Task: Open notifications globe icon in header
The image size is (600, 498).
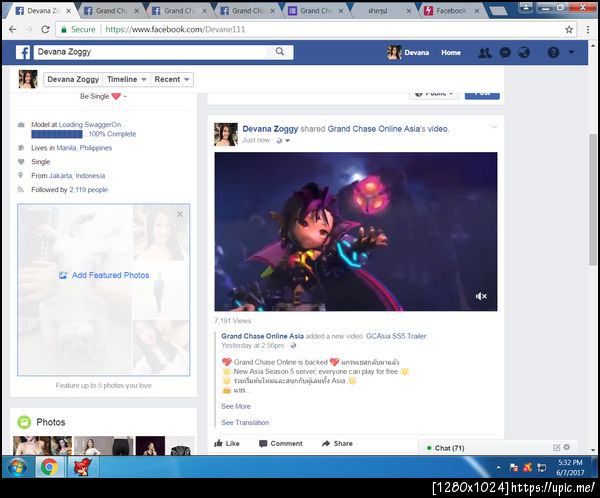Action: coord(524,52)
